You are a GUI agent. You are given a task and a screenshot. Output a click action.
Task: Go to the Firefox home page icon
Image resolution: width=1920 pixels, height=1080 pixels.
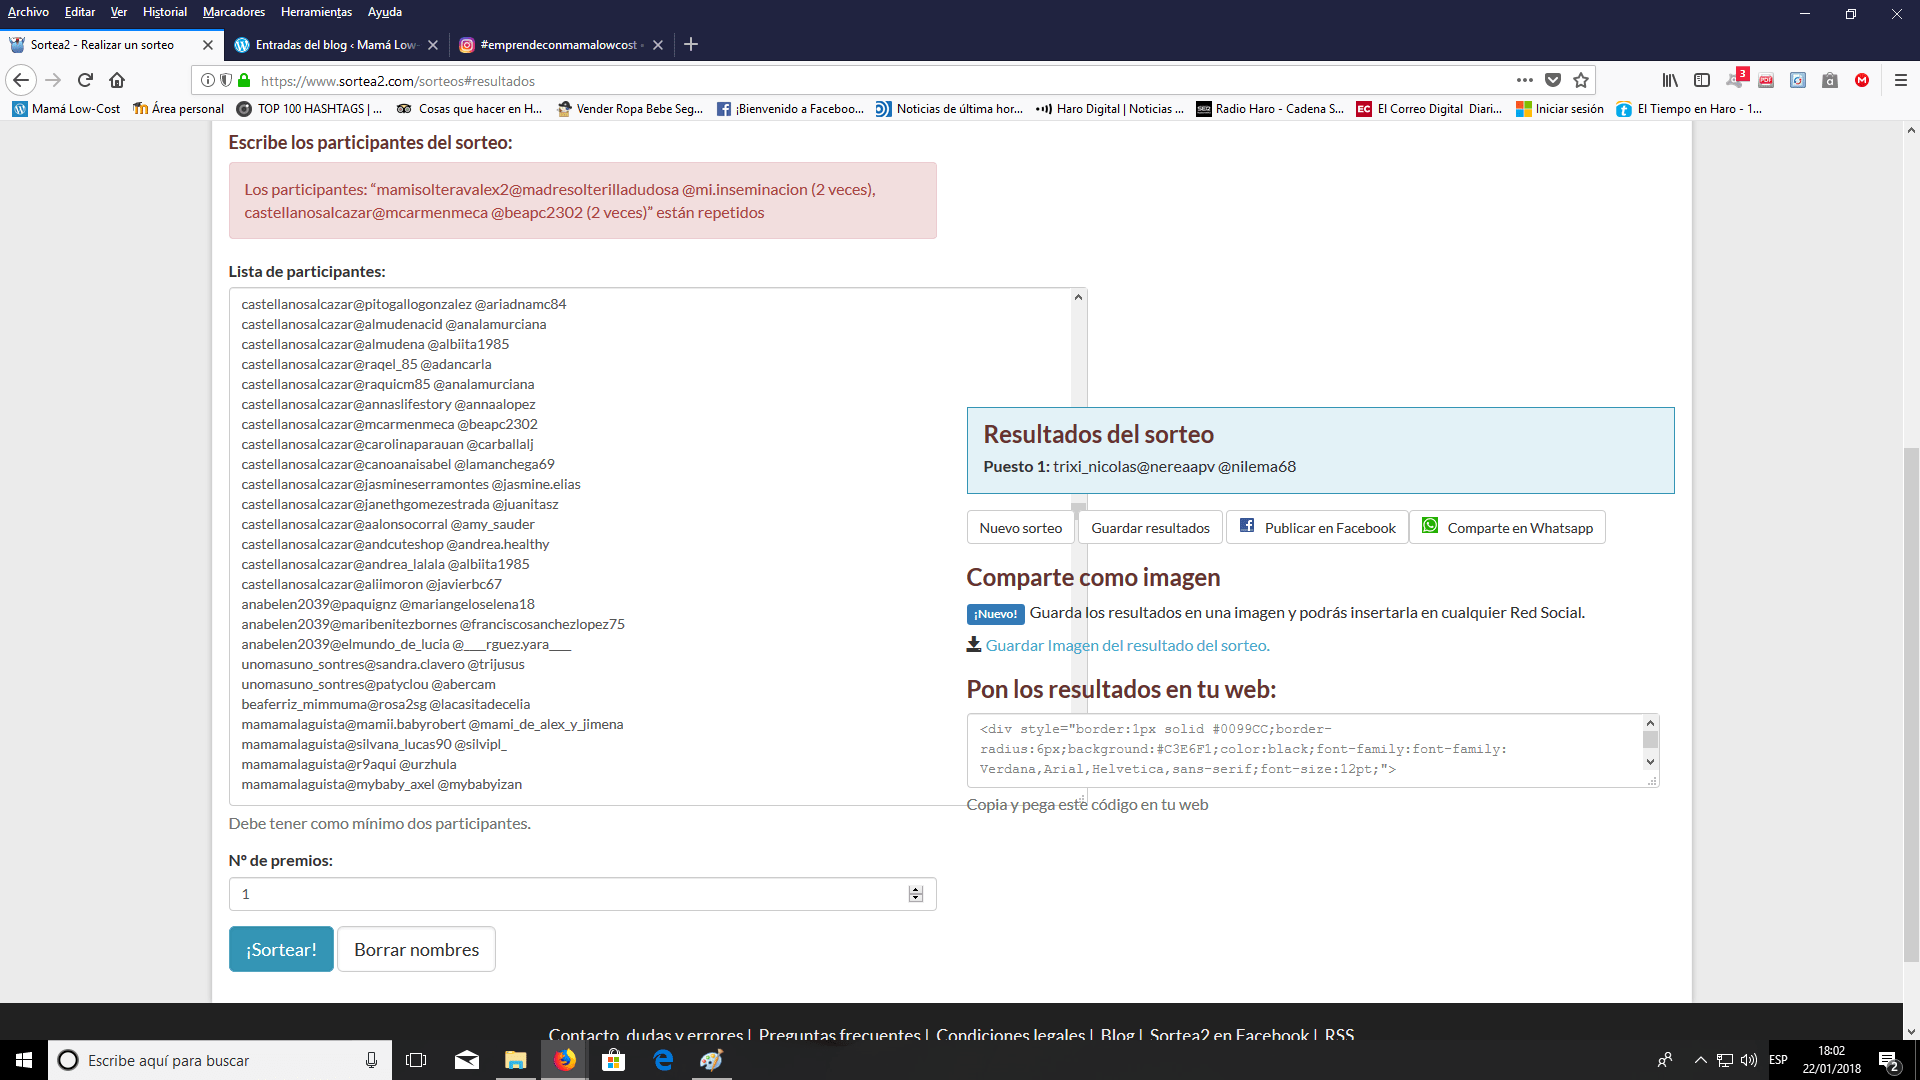(117, 80)
